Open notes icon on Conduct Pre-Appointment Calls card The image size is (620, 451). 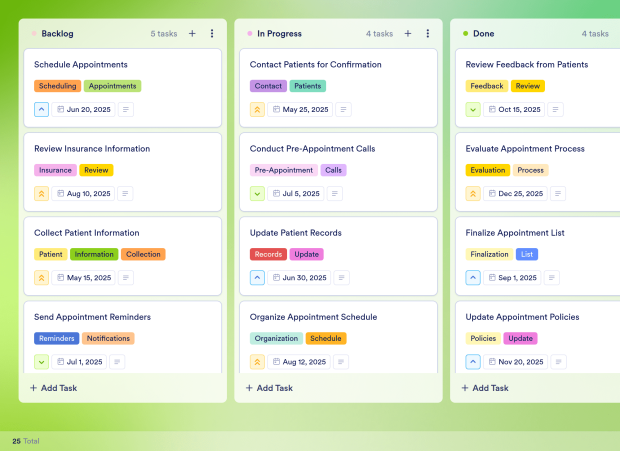pyautogui.click(x=335, y=194)
